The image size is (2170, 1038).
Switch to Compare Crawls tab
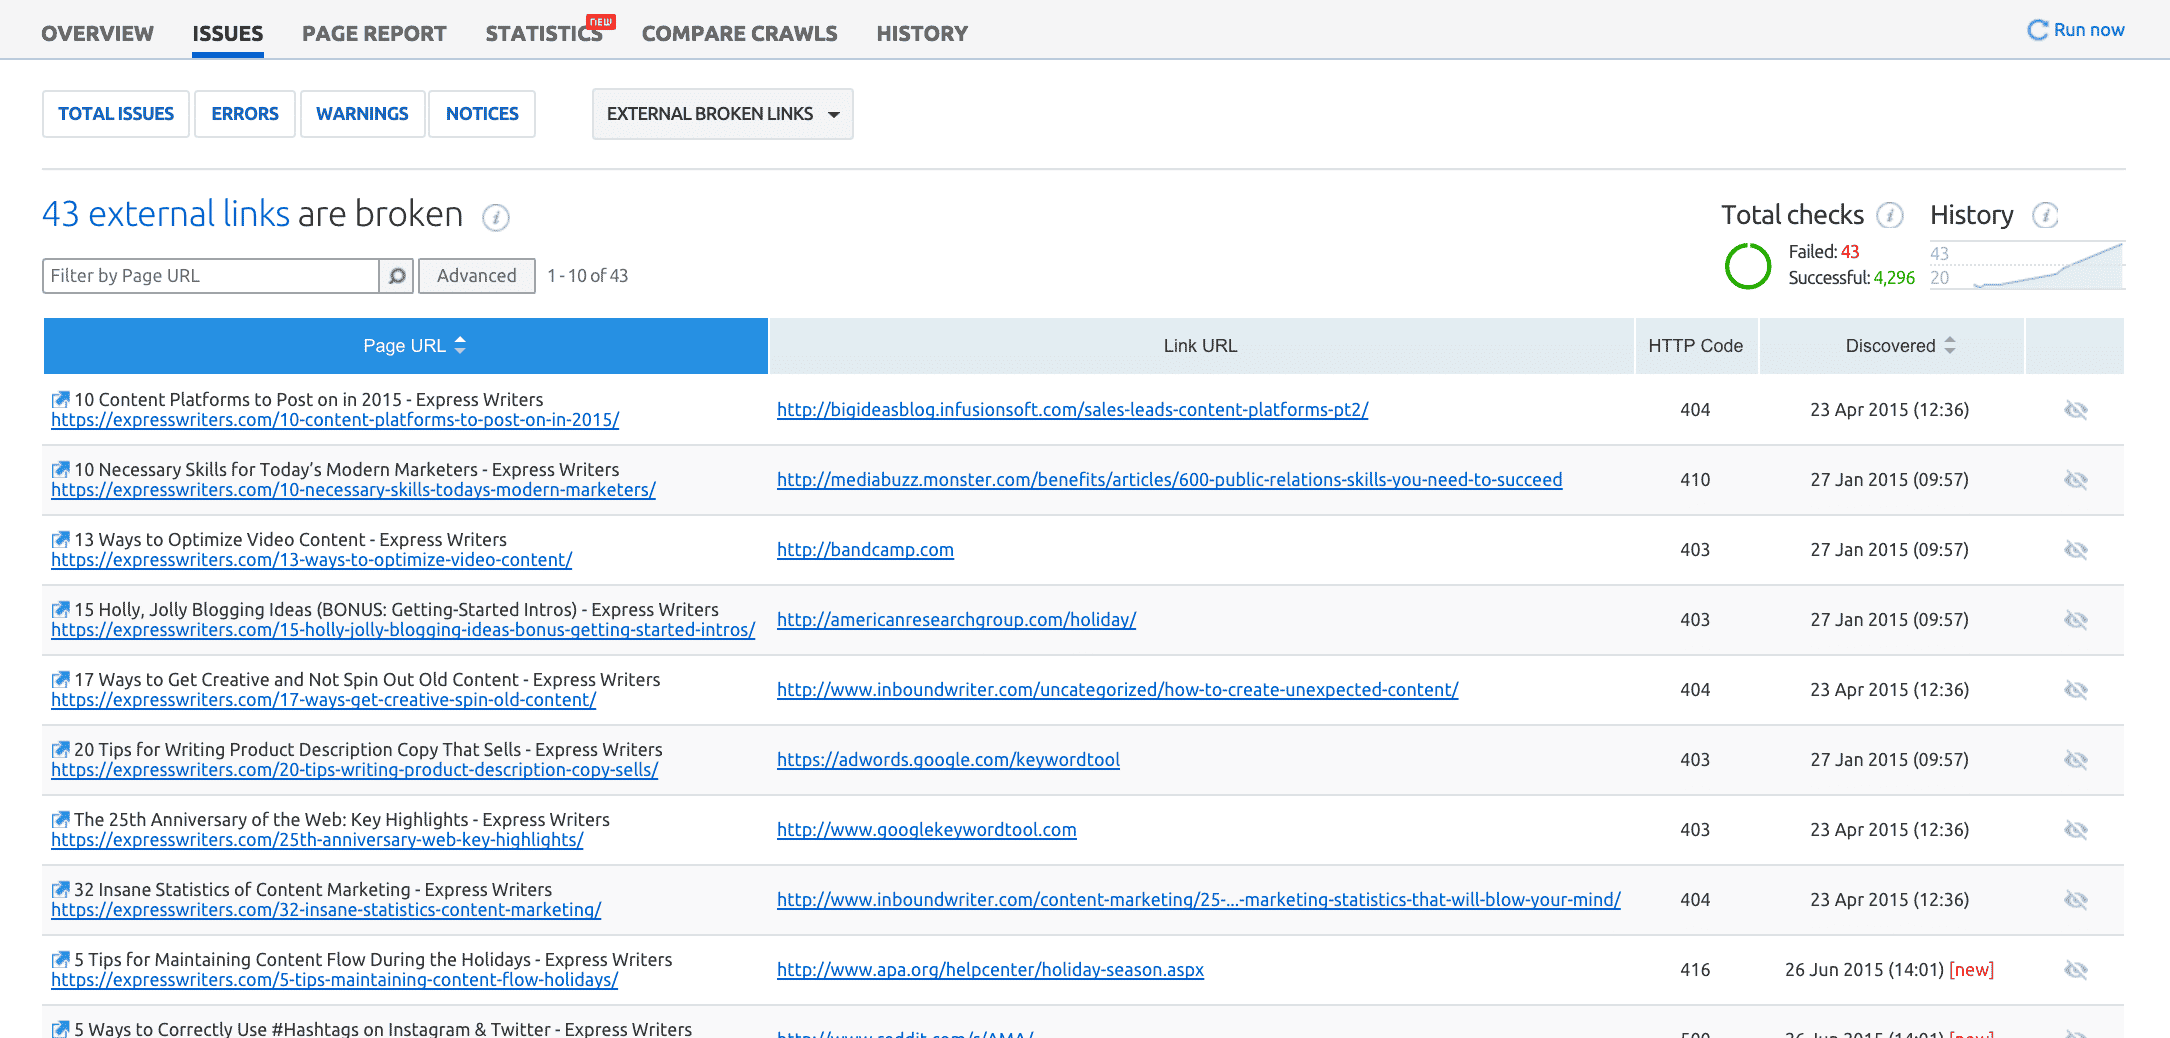740,34
